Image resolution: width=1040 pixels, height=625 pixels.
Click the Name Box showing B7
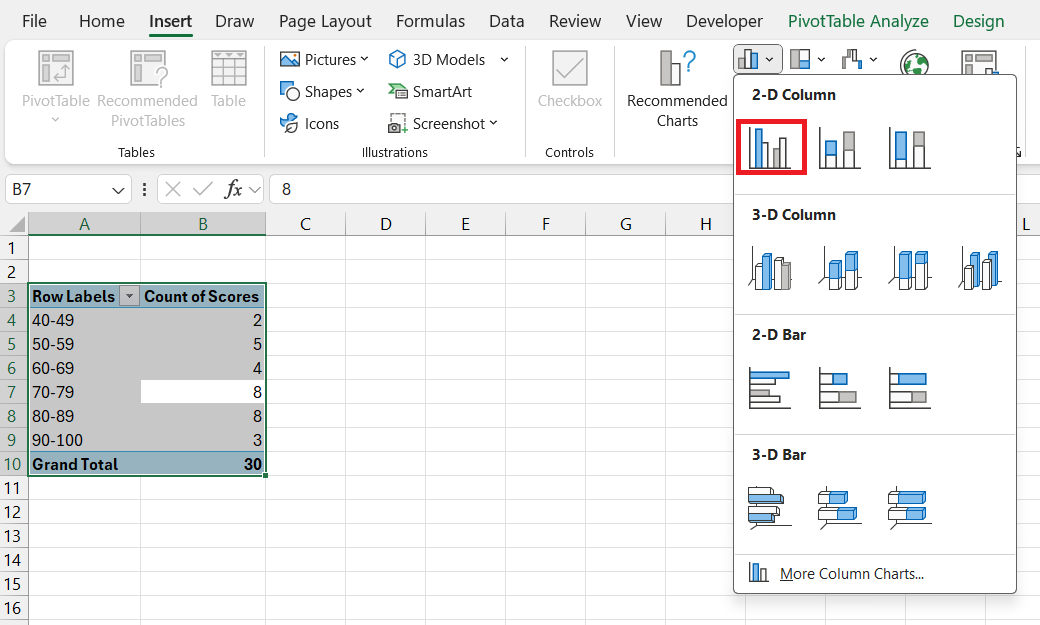59,189
